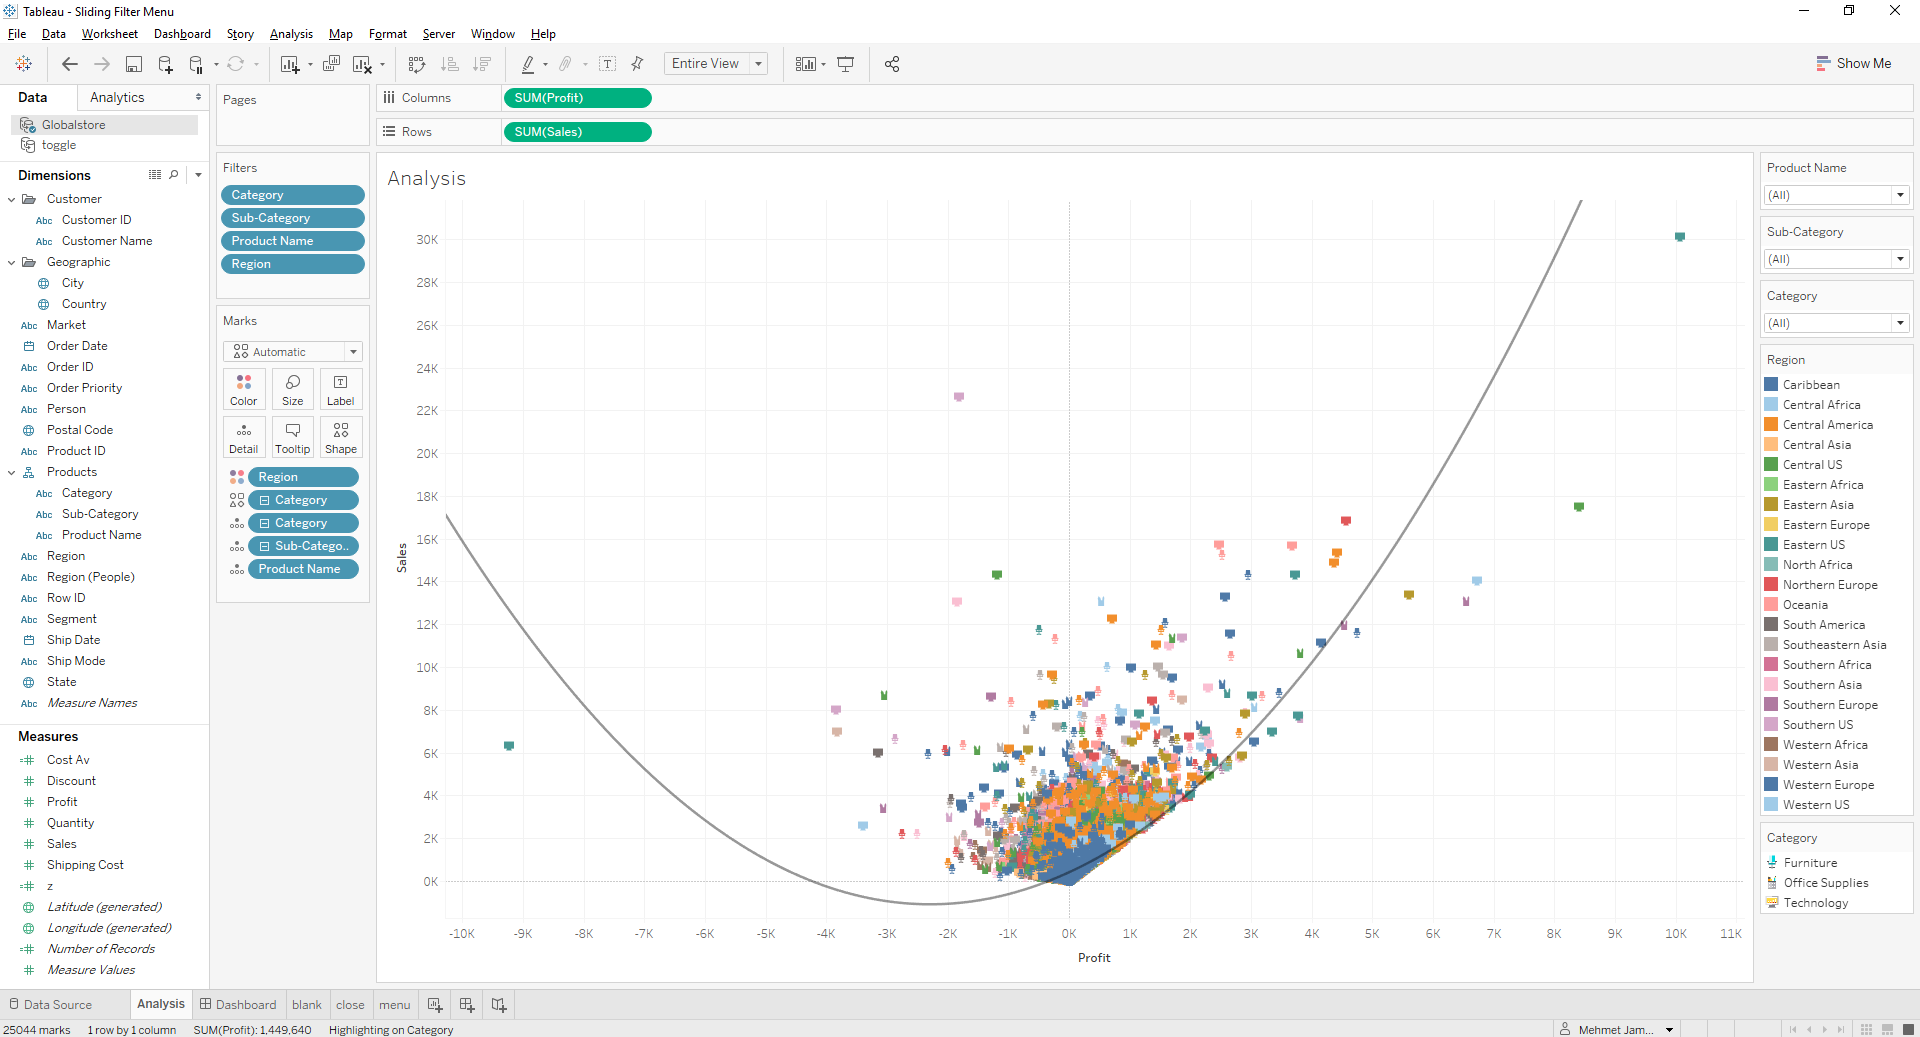Save the workbook using toolbar save icon
Image resolution: width=1920 pixels, height=1037 pixels.
click(134, 64)
